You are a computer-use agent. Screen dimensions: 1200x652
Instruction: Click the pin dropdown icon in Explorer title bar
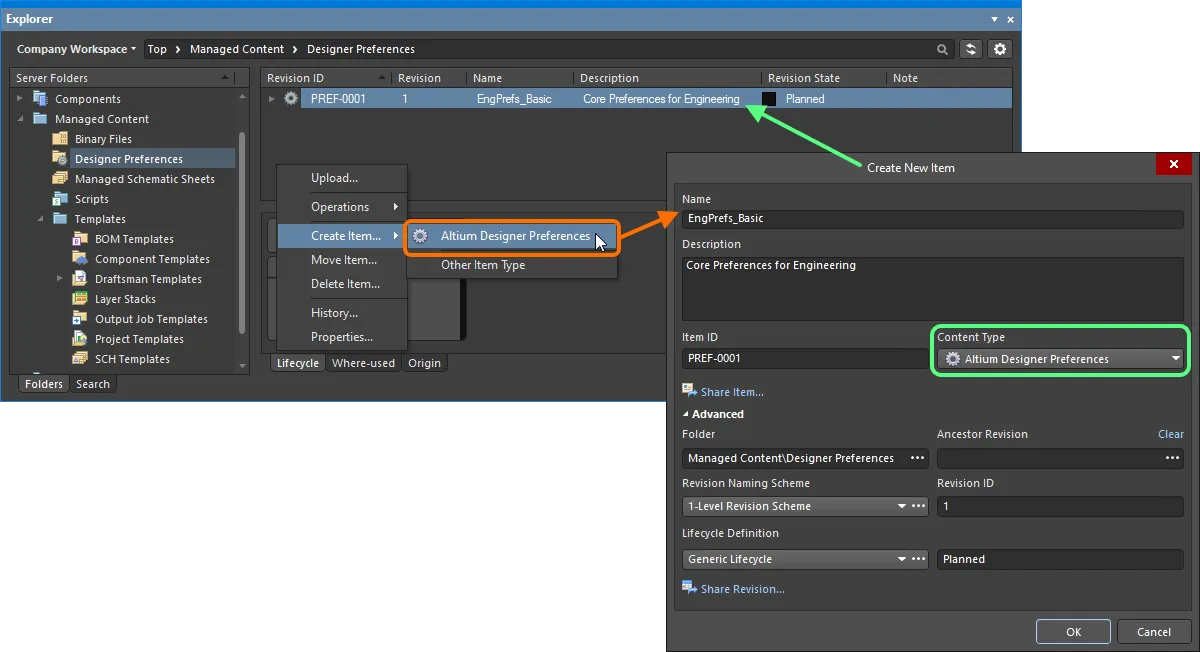[994, 19]
